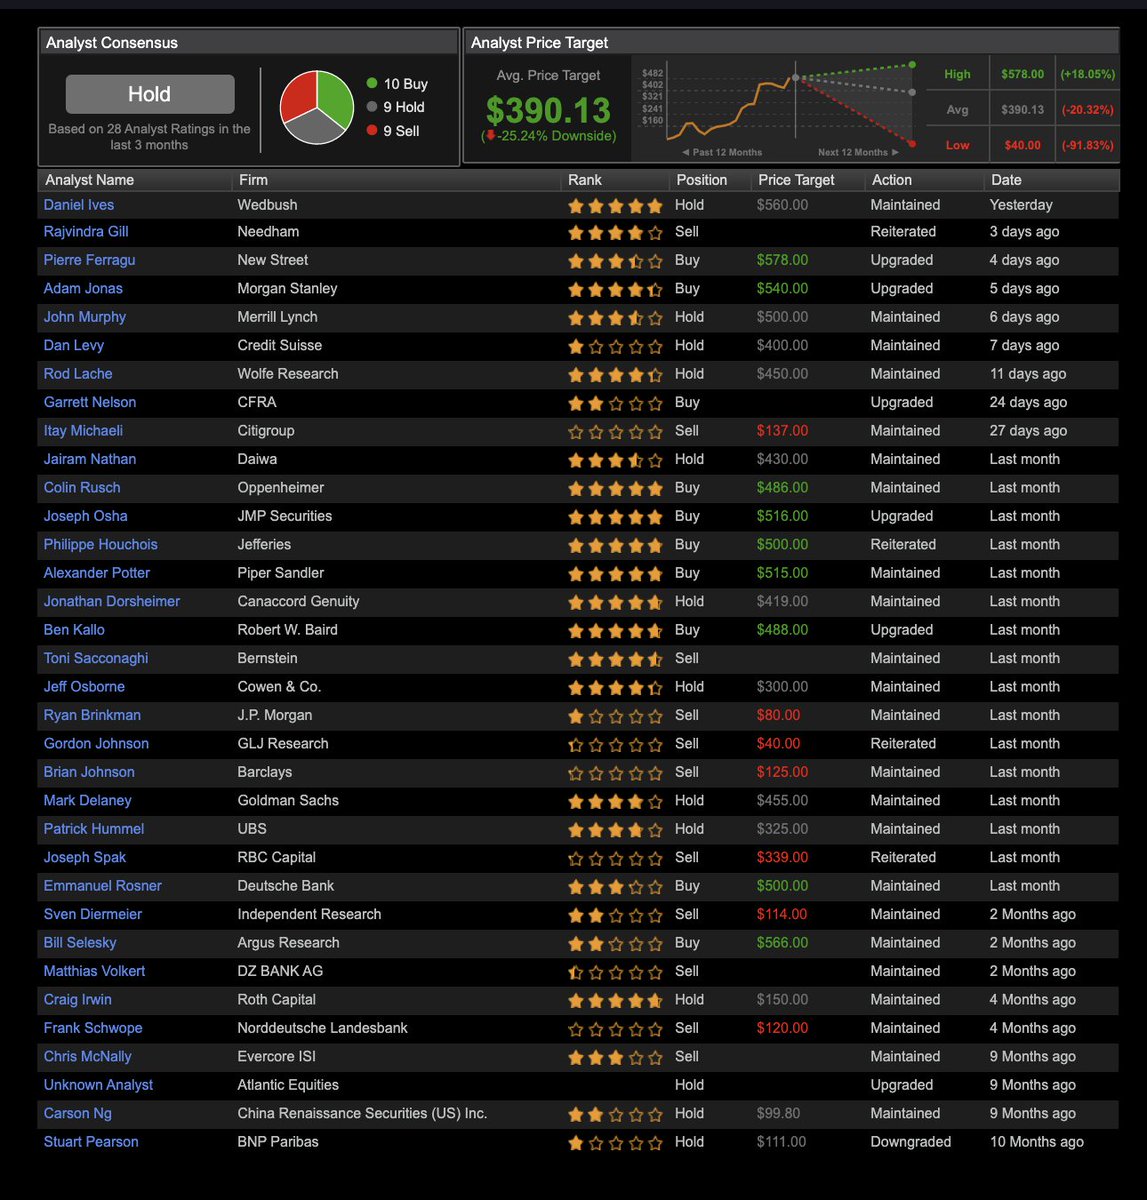Click the (-91.83%) low downside value

tap(1087, 145)
